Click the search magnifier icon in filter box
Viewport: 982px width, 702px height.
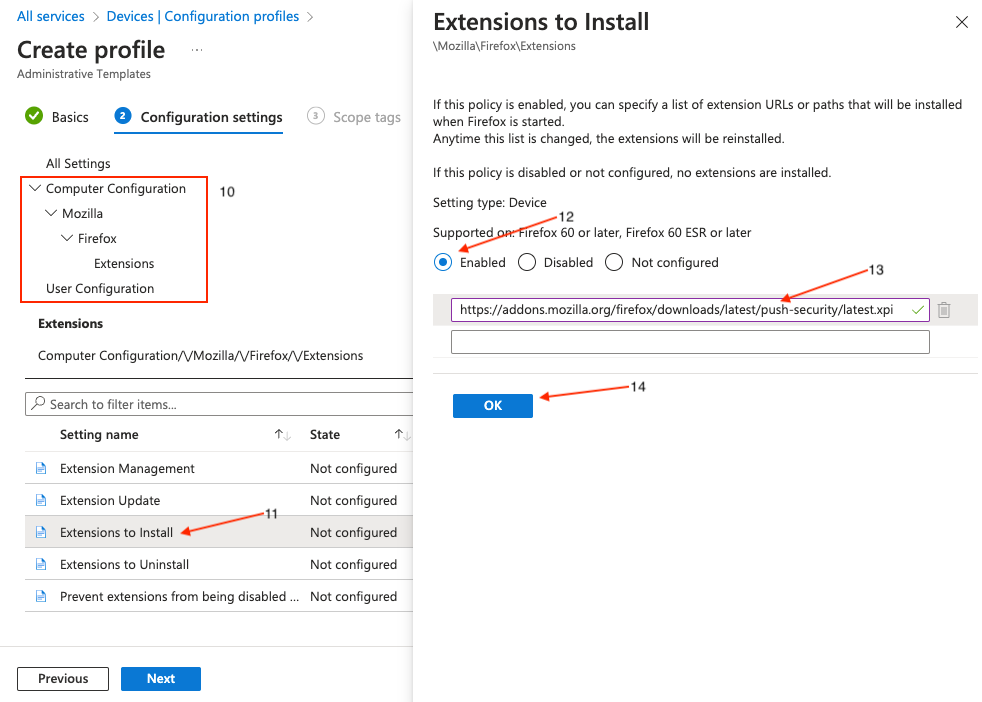pyautogui.click(x=38, y=403)
